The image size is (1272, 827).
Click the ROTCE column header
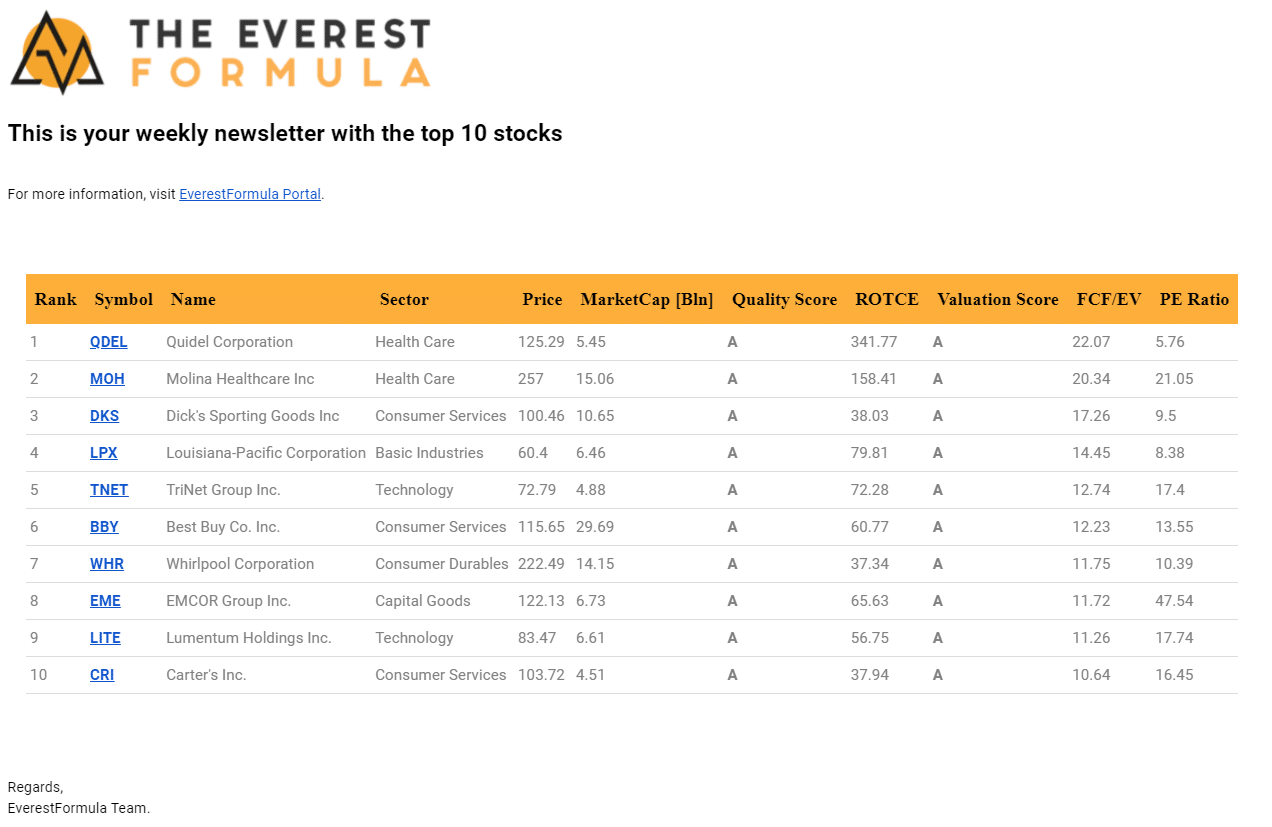tap(887, 300)
